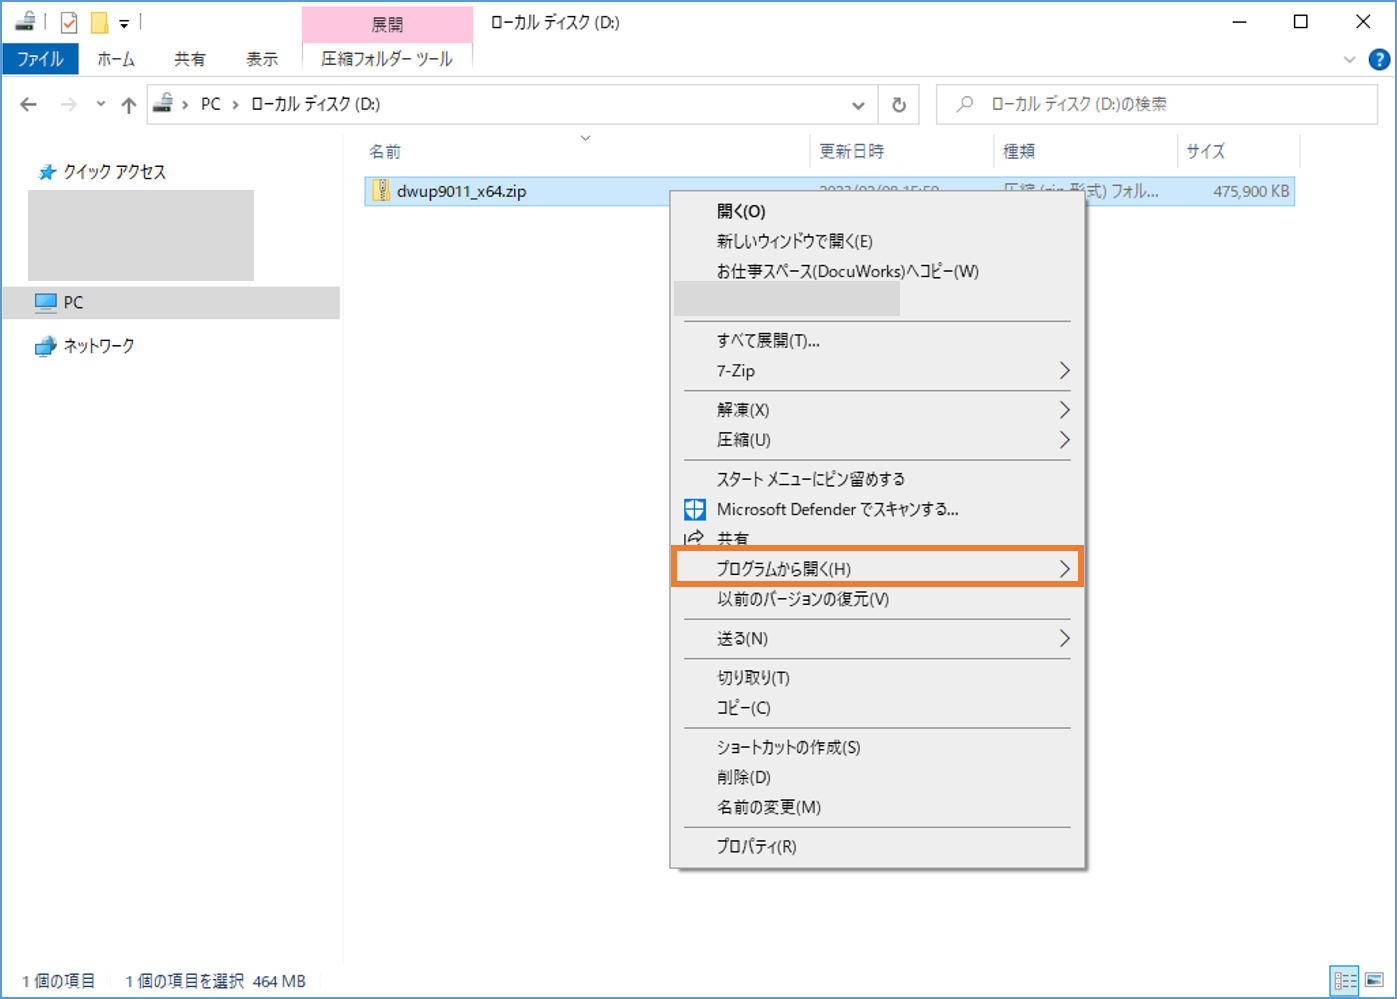Open the address bar history dropdown
This screenshot has height=999, width=1397.
(858, 104)
